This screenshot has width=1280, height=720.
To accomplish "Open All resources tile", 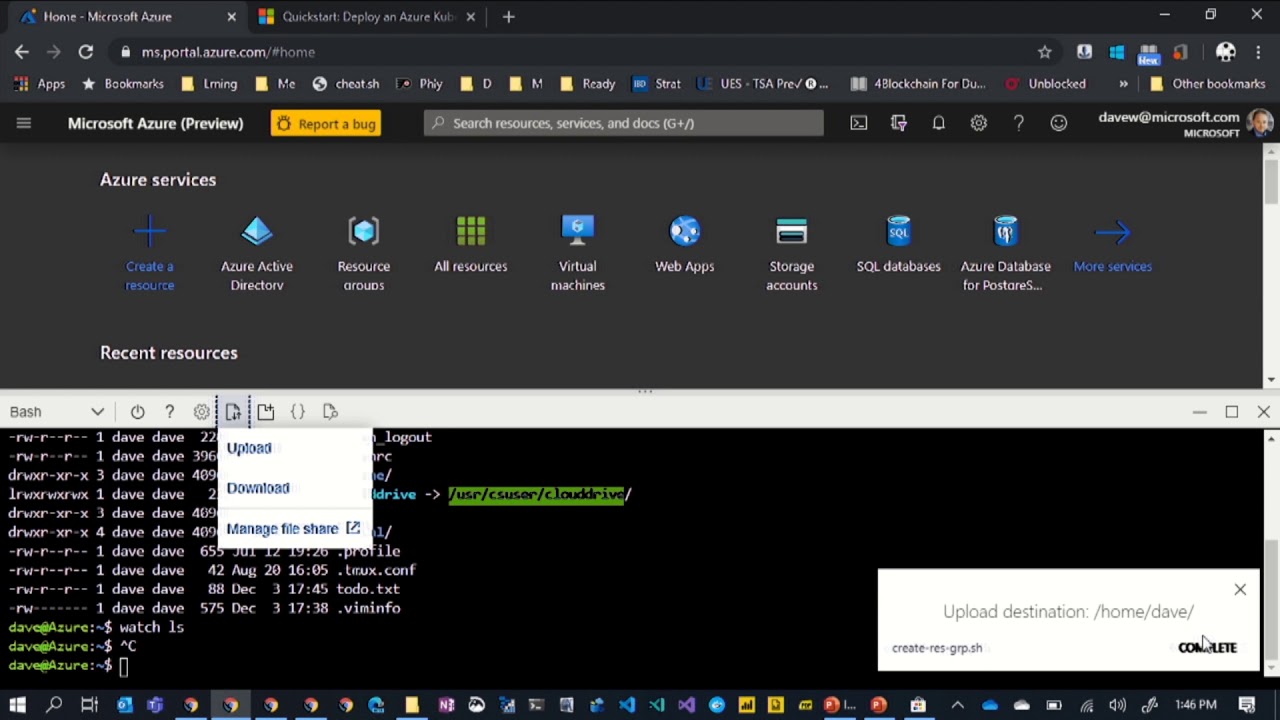I will click(471, 245).
